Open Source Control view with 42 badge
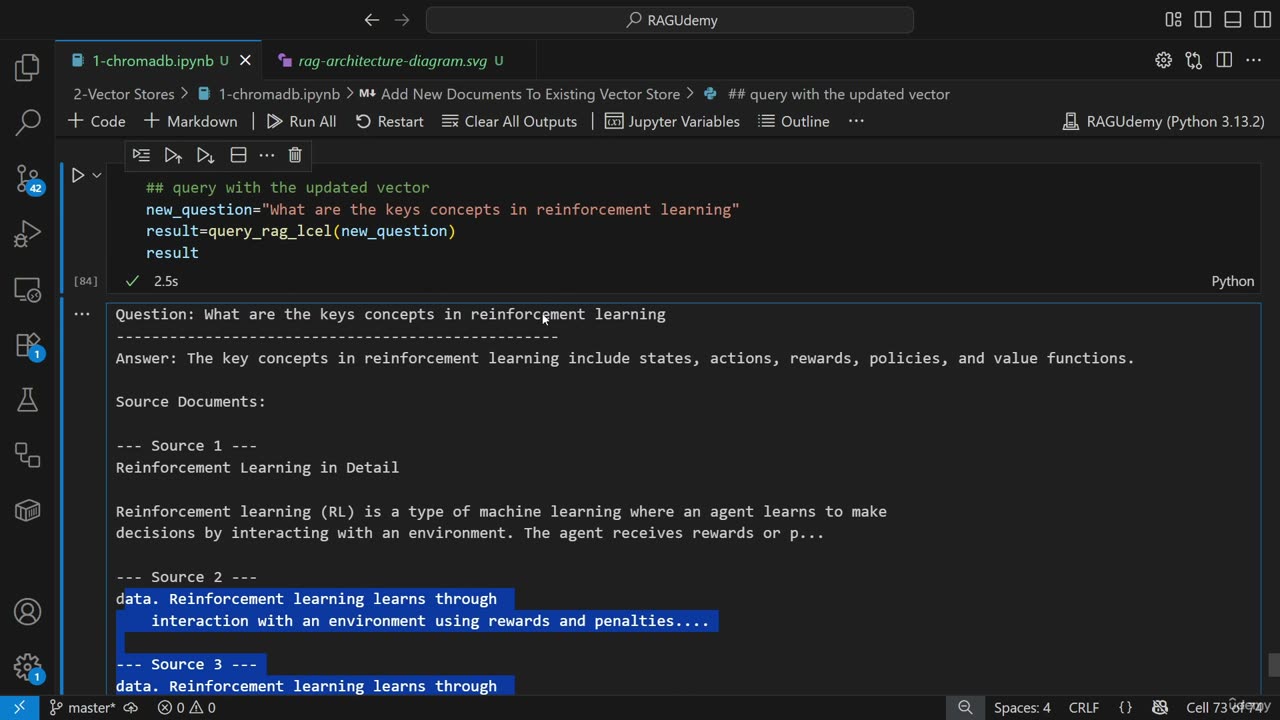 (28, 179)
